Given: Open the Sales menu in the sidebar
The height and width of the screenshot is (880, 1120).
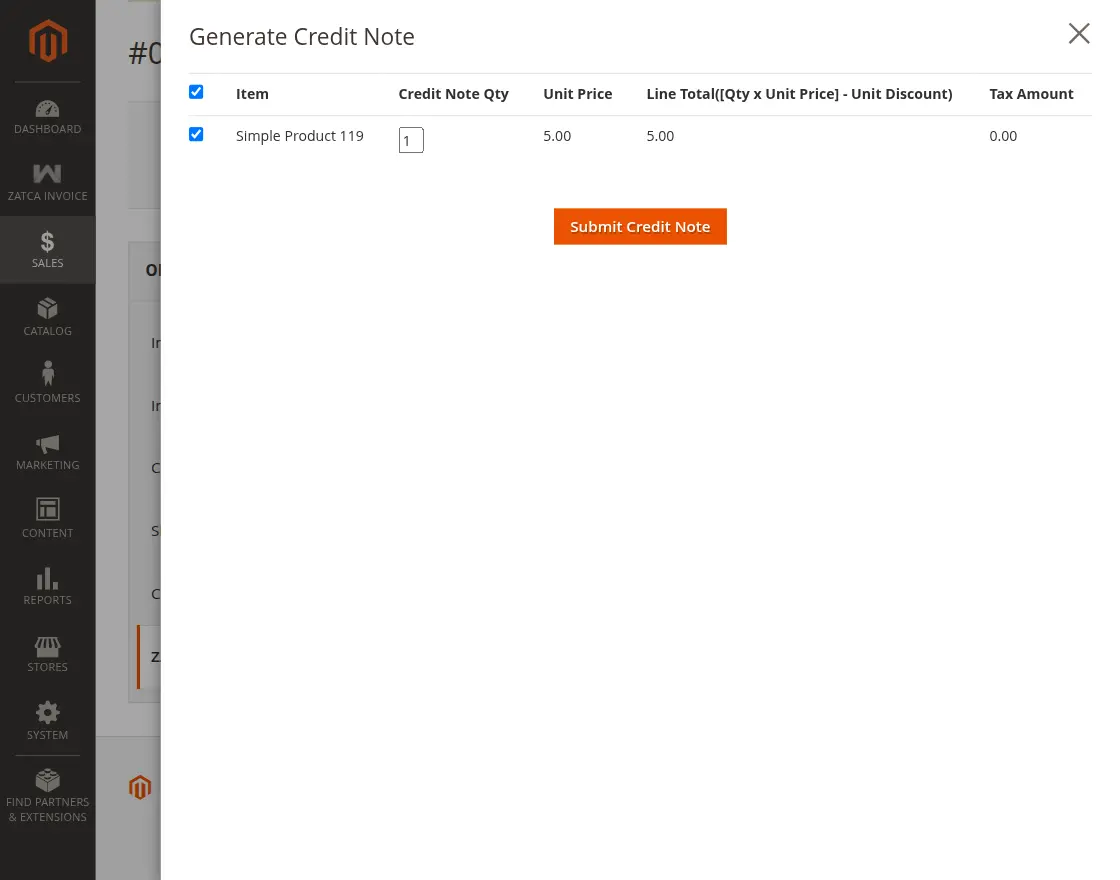Looking at the screenshot, I should point(47,249).
